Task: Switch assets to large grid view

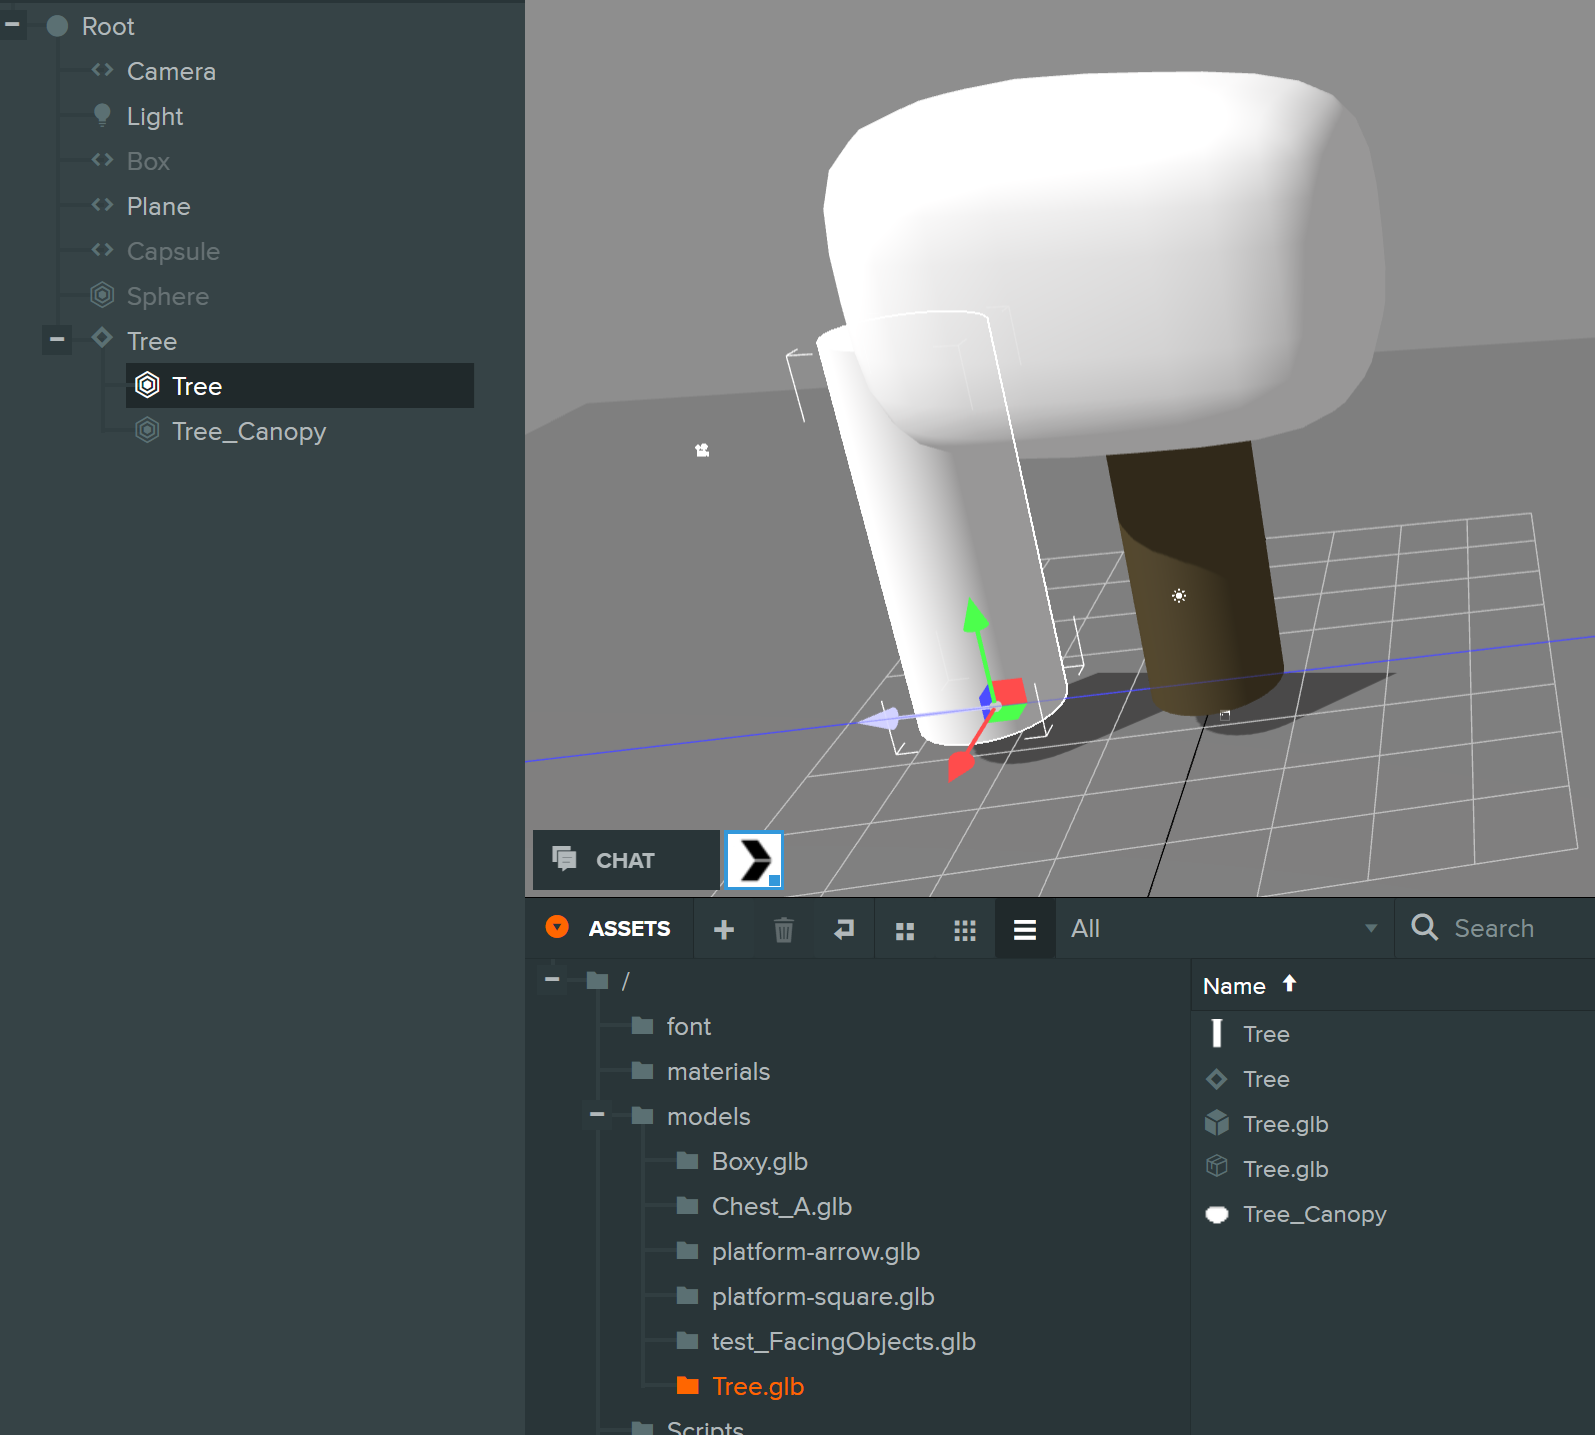Action: click(x=905, y=930)
